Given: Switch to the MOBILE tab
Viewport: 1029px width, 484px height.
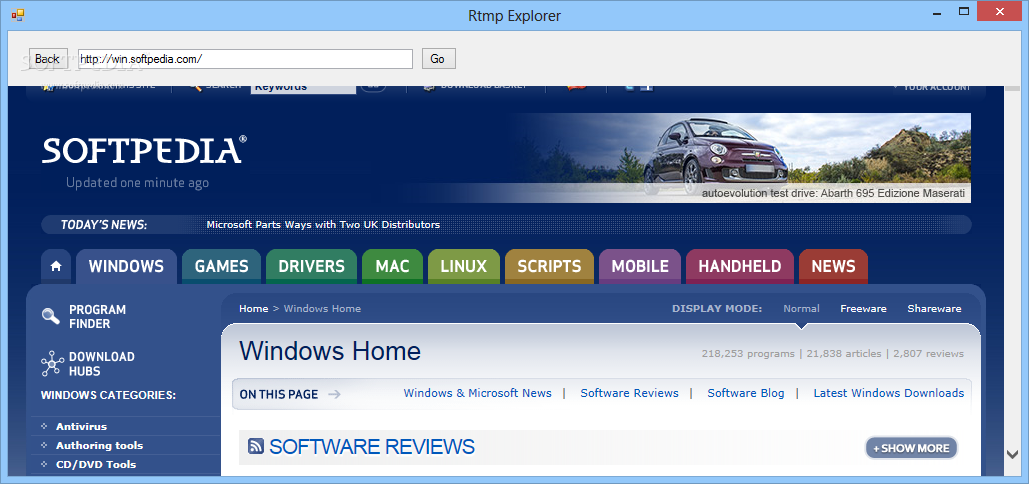Looking at the screenshot, I should [x=640, y=266].
